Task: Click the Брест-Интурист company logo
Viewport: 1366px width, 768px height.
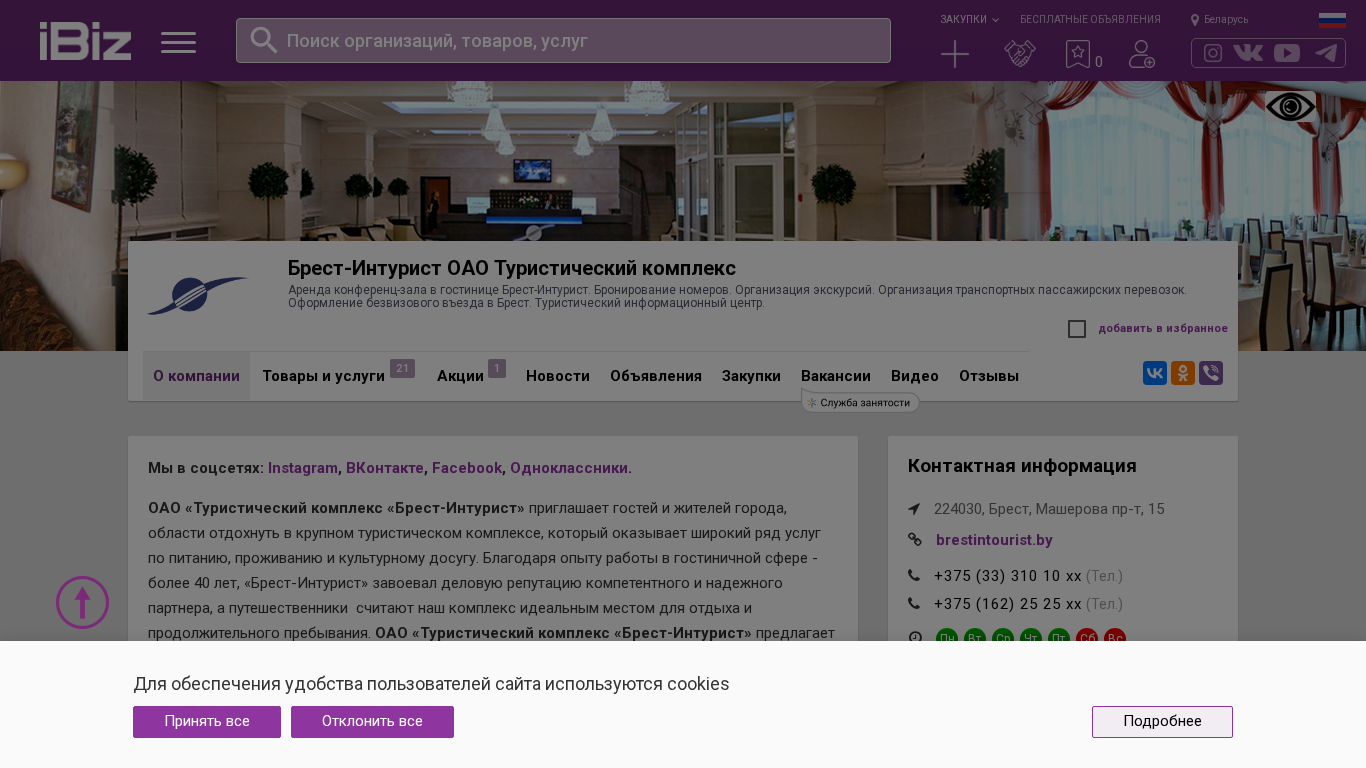Action: pyautogui.click(x=197, y=295)
